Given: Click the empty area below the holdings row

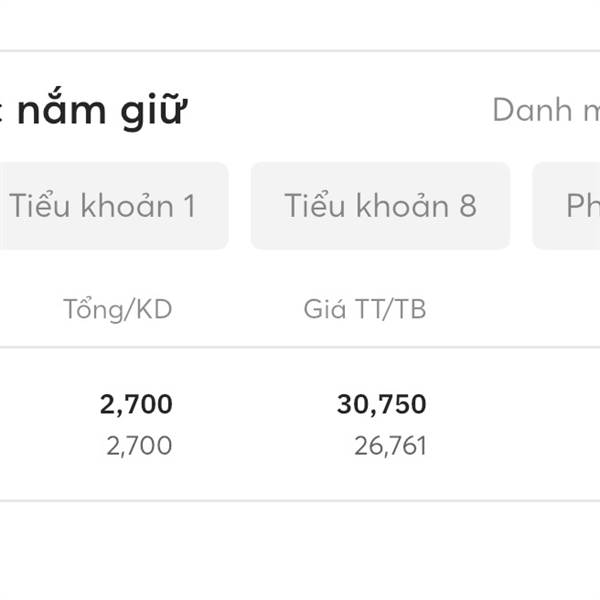Looking at the screenshot, I should click(300, 550).
